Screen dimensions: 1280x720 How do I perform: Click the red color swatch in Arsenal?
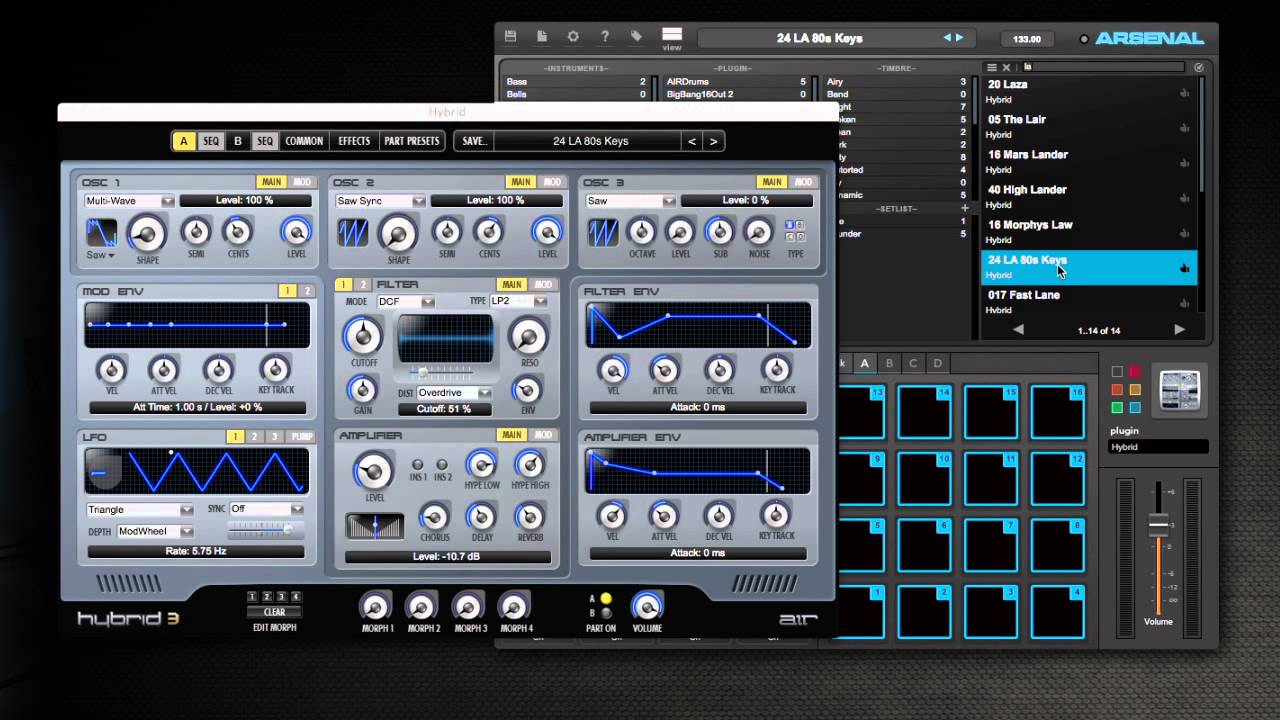click(x=1135, y=373)
